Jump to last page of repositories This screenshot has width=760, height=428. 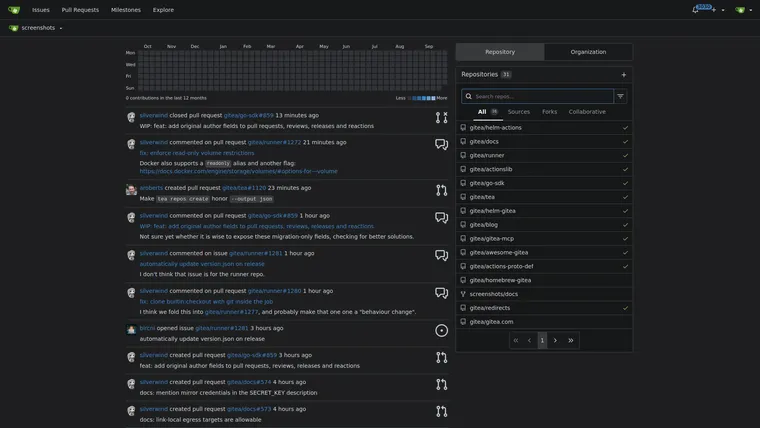point(570,340)
